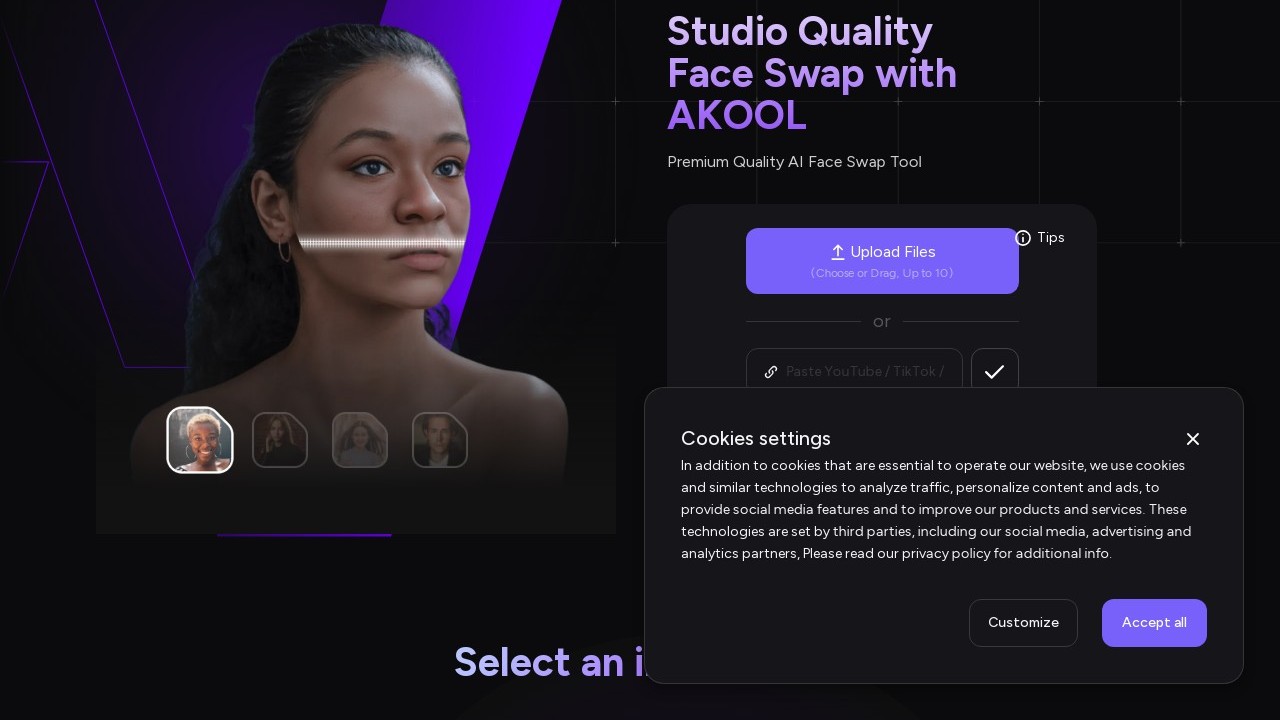Pick the man's face thumbnail
The image size is (1280, 720).
440,440
